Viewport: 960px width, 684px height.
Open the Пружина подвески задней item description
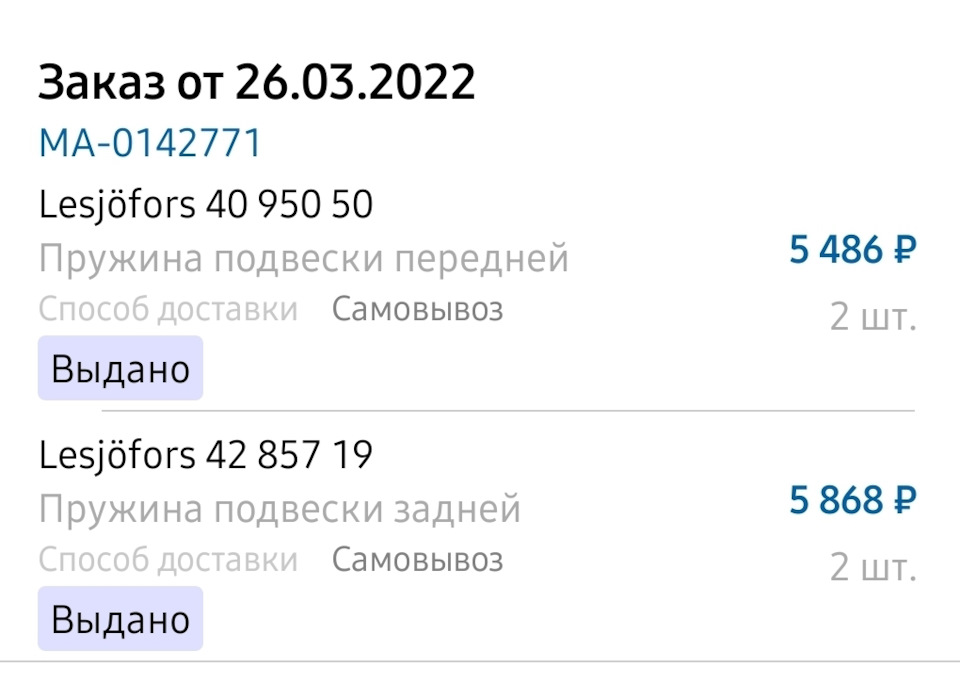pos(280,510)
